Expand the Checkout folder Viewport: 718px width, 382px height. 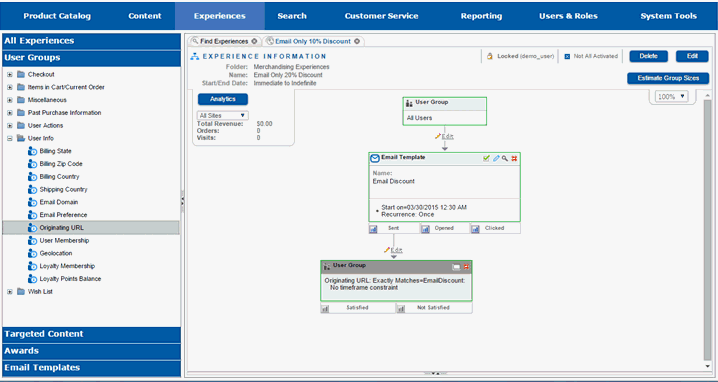pyautogui.click(x=10, y=74)
